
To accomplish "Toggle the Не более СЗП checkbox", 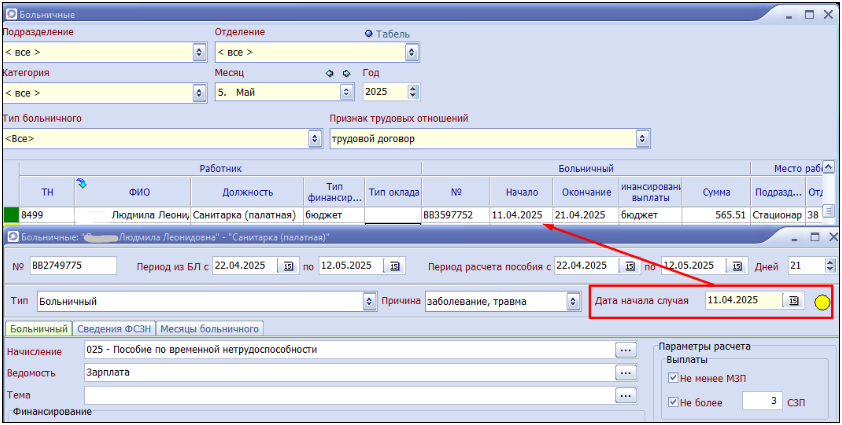I will click(x=673, y=400).
